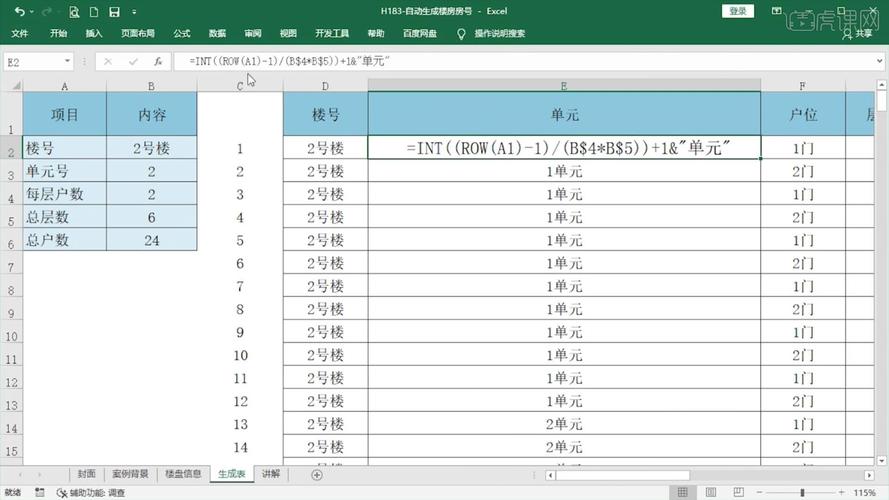The width and height of the screenshot is (889, 500).
Task: Create a new workbook with the blank page icon
Action: 94,11
